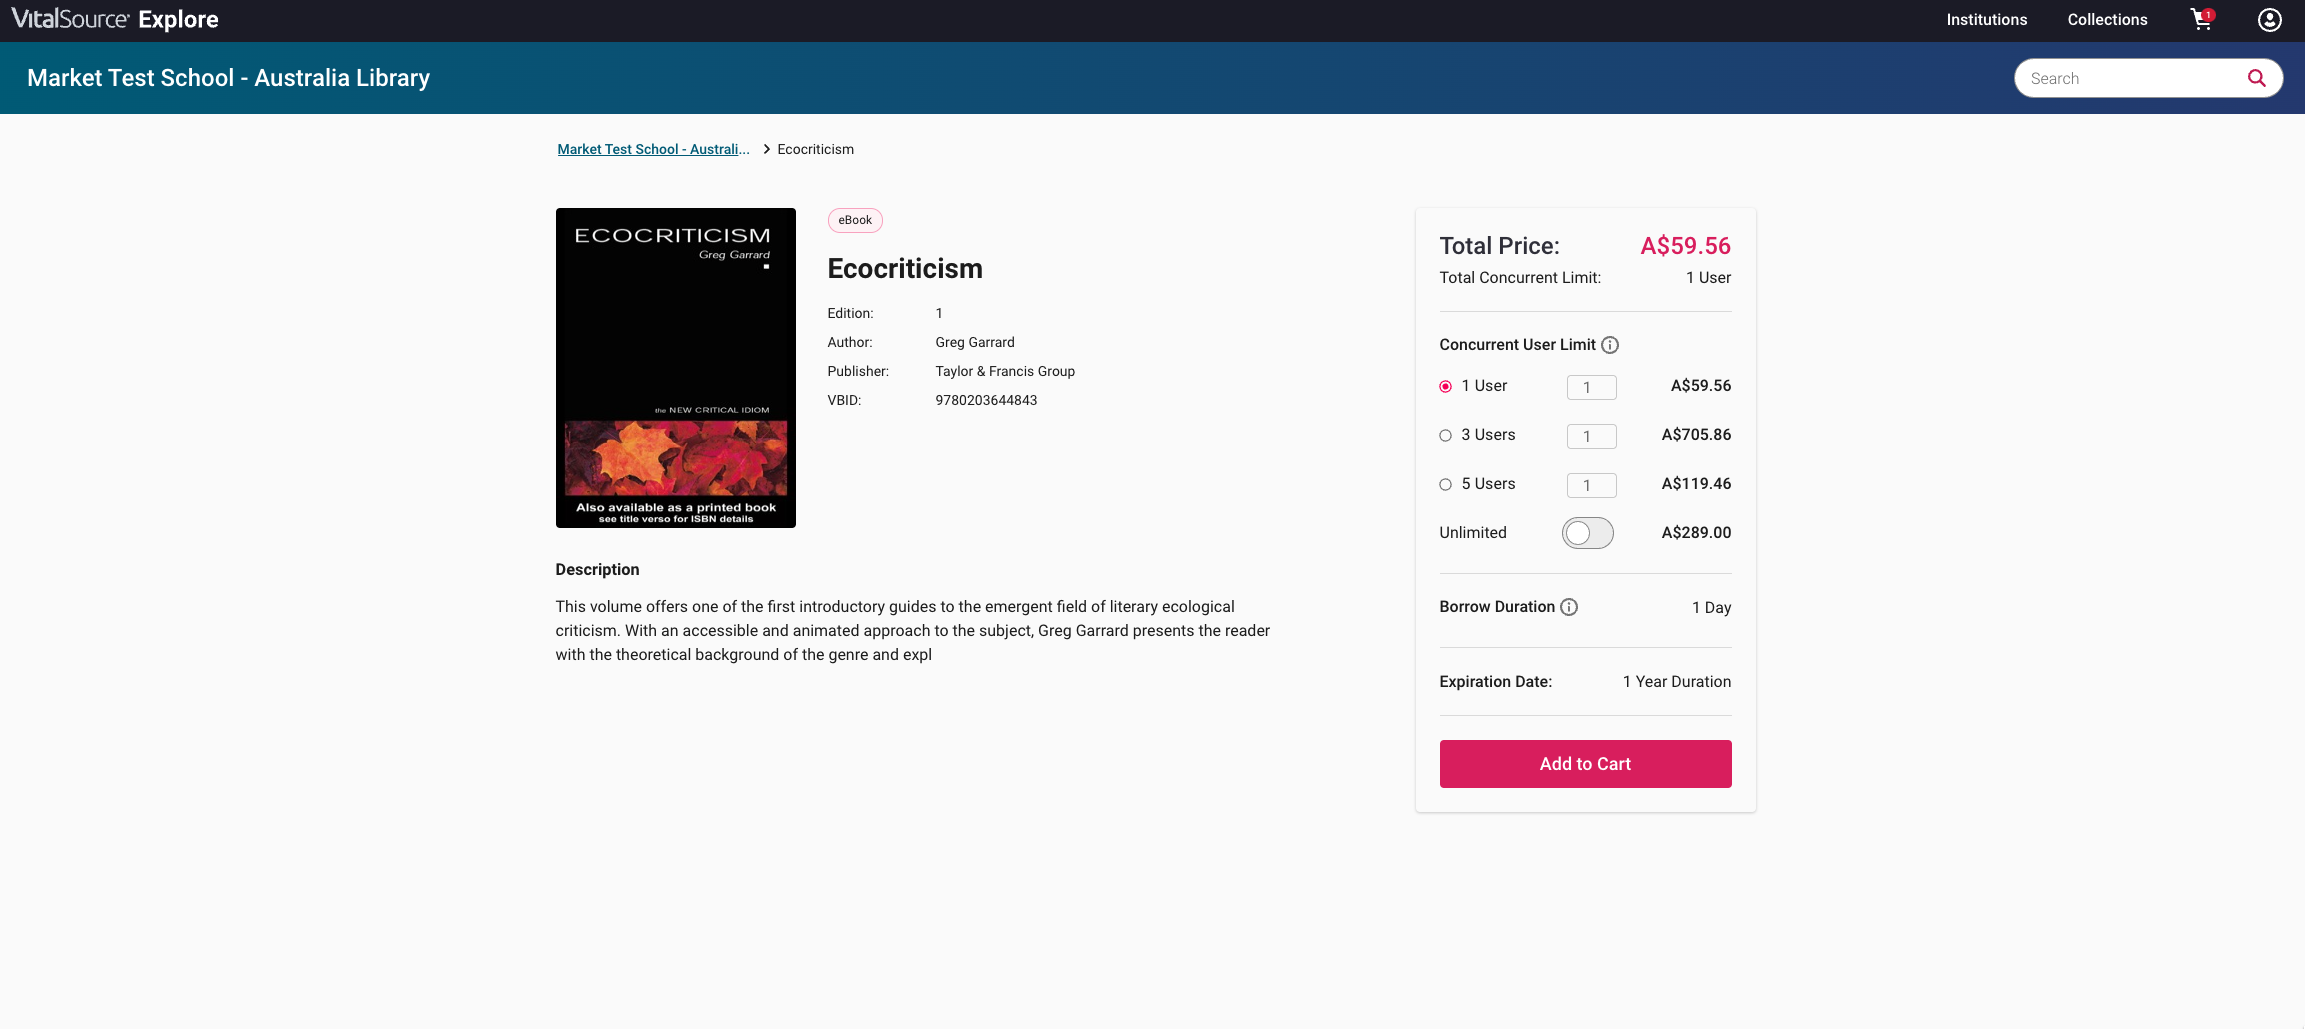This screenshot has width=2305, height=1029.
Task: Click the Market Test School - Australia Library heading
Action: (x=228, y=78)
